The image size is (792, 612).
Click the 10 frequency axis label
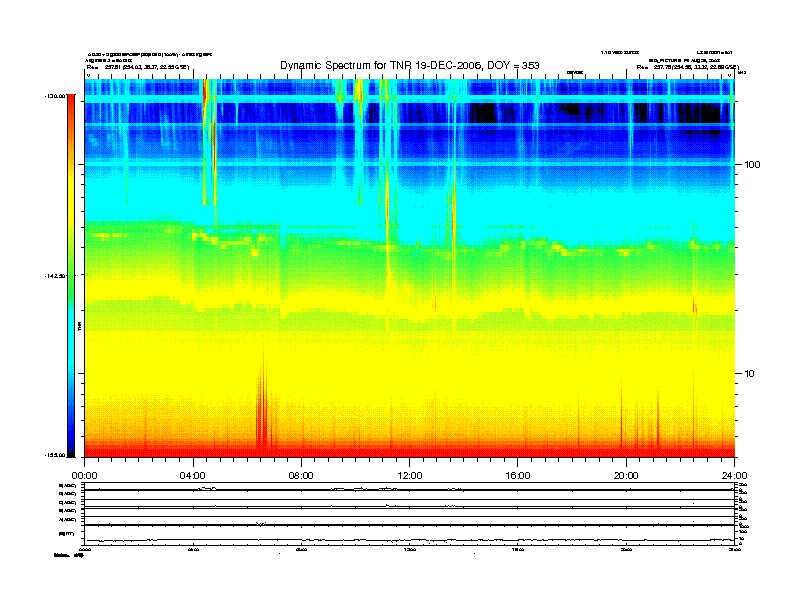[750, 374]
